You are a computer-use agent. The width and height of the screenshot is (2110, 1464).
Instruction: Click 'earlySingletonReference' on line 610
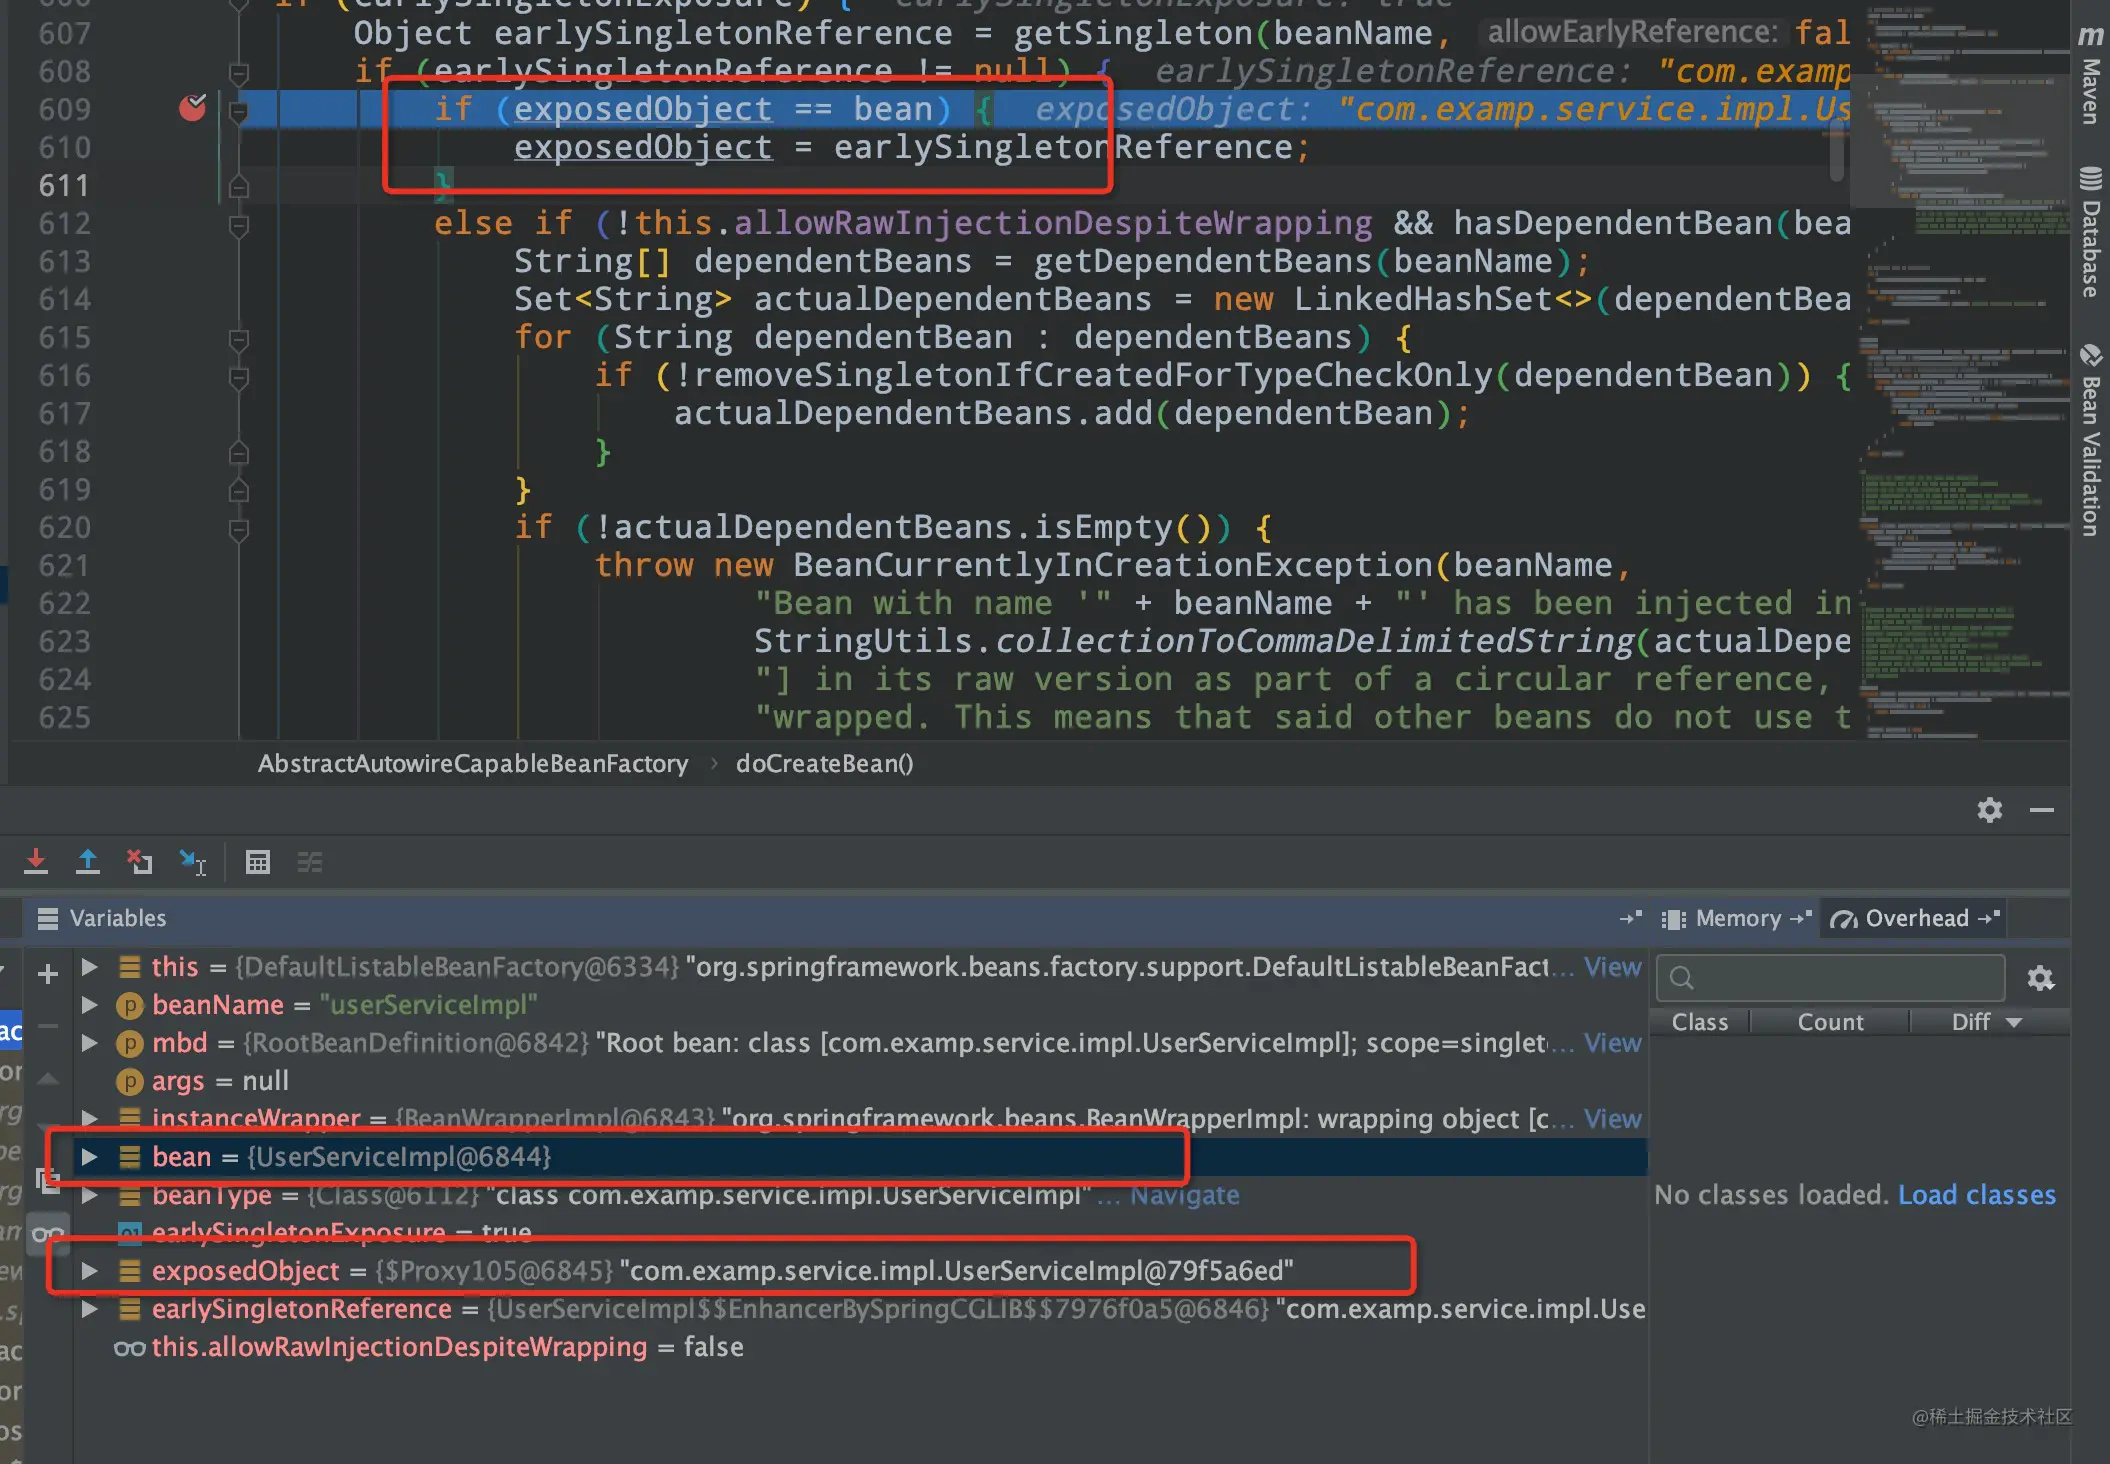[1063, 148]
